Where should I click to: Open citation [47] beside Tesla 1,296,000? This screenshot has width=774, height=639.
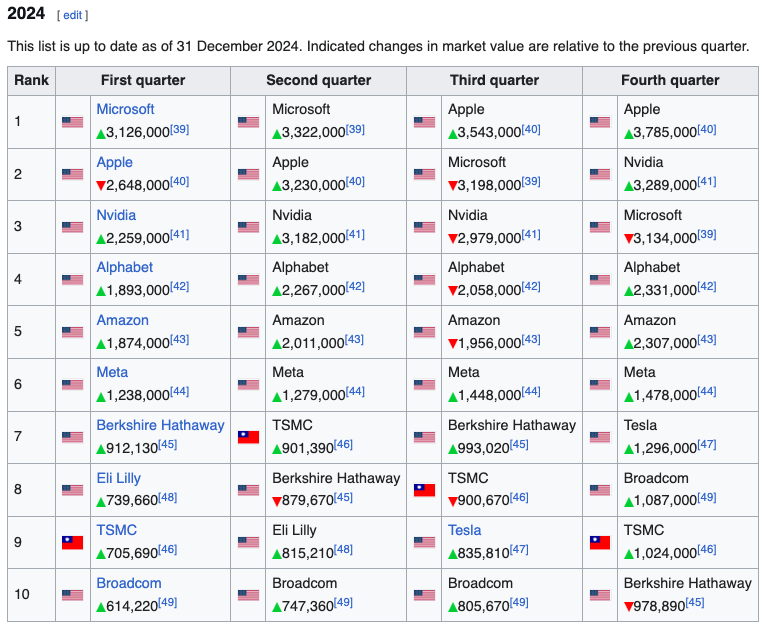(707, 445)
